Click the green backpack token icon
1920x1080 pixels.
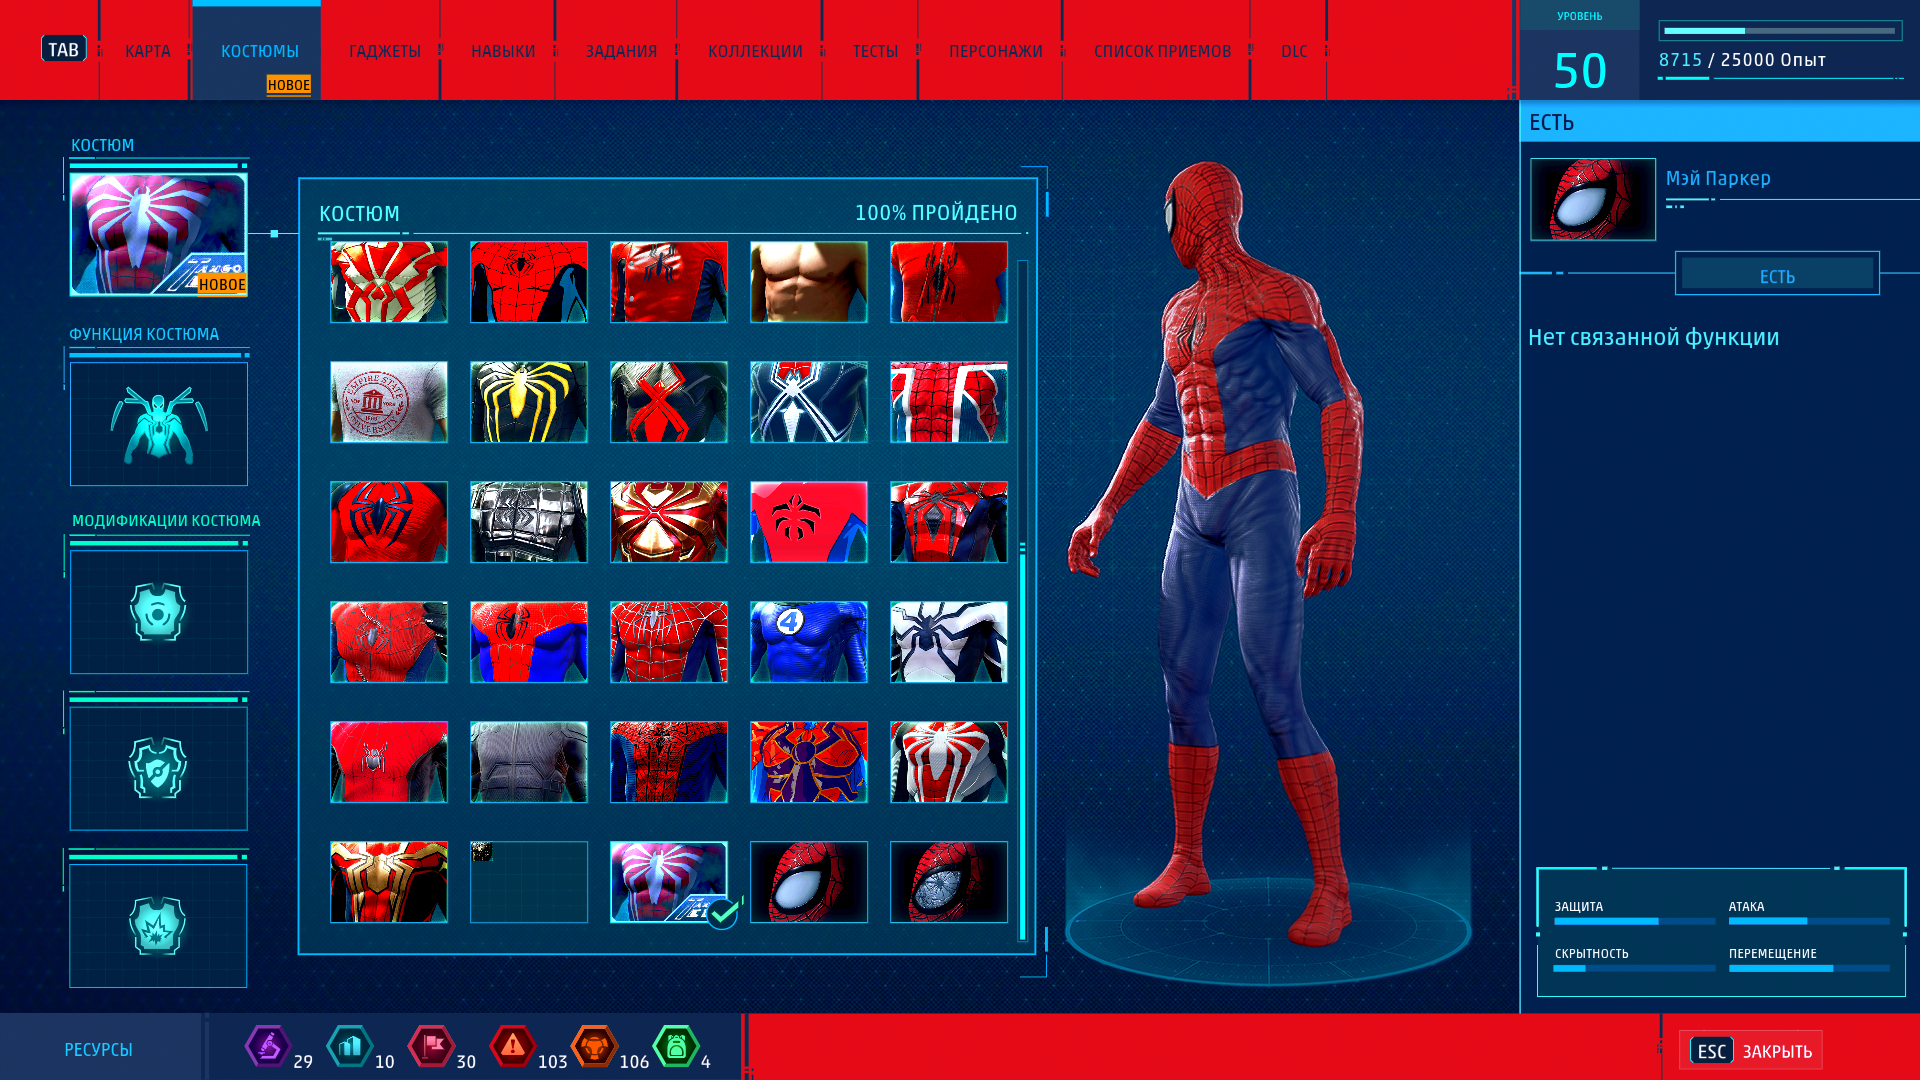676,1047
